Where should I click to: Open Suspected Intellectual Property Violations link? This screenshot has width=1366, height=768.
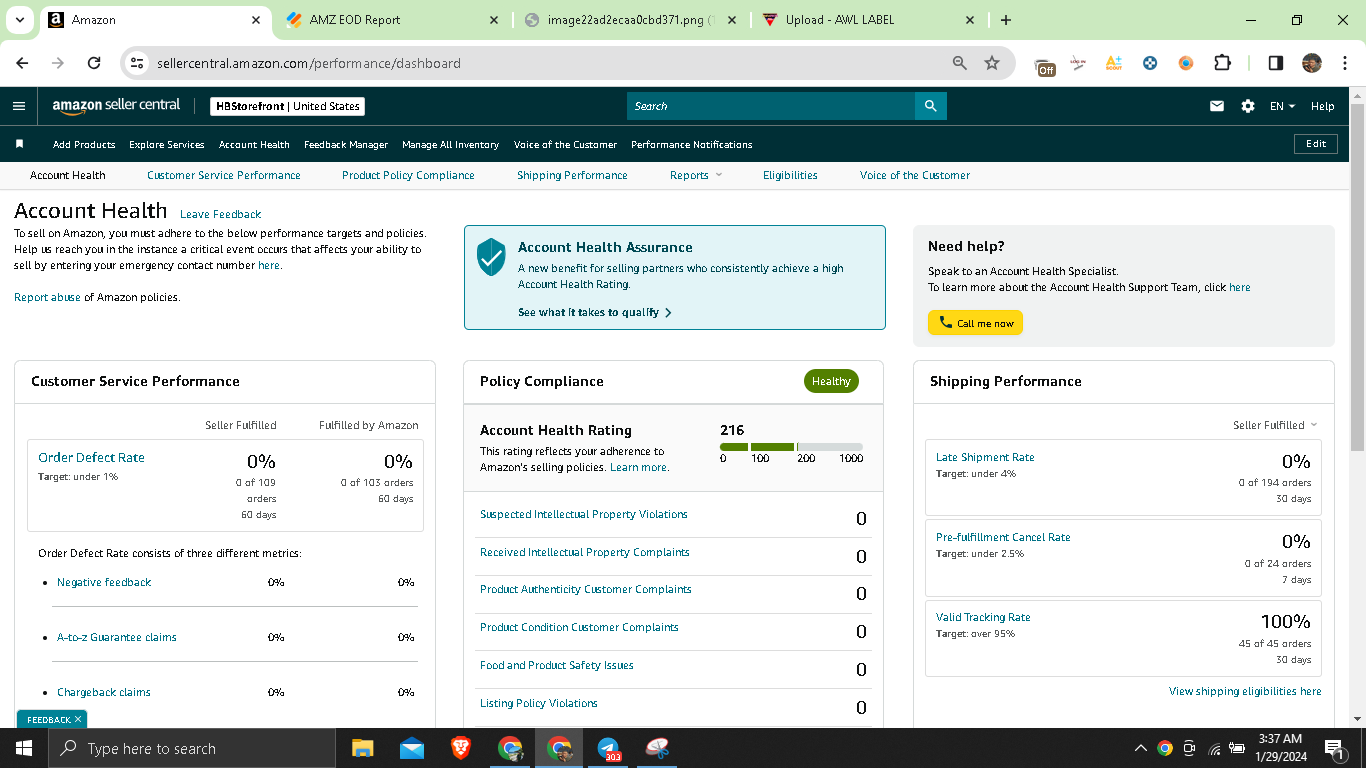click(x=584, y=514)
